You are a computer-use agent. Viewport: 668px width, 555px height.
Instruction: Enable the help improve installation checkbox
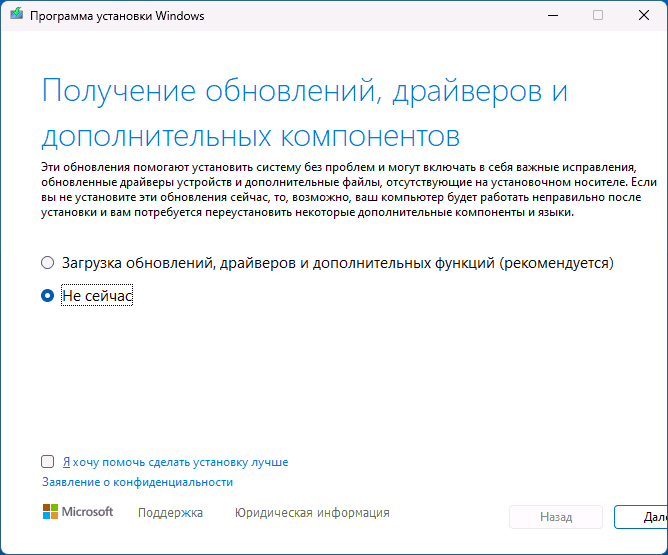point(48,462)
